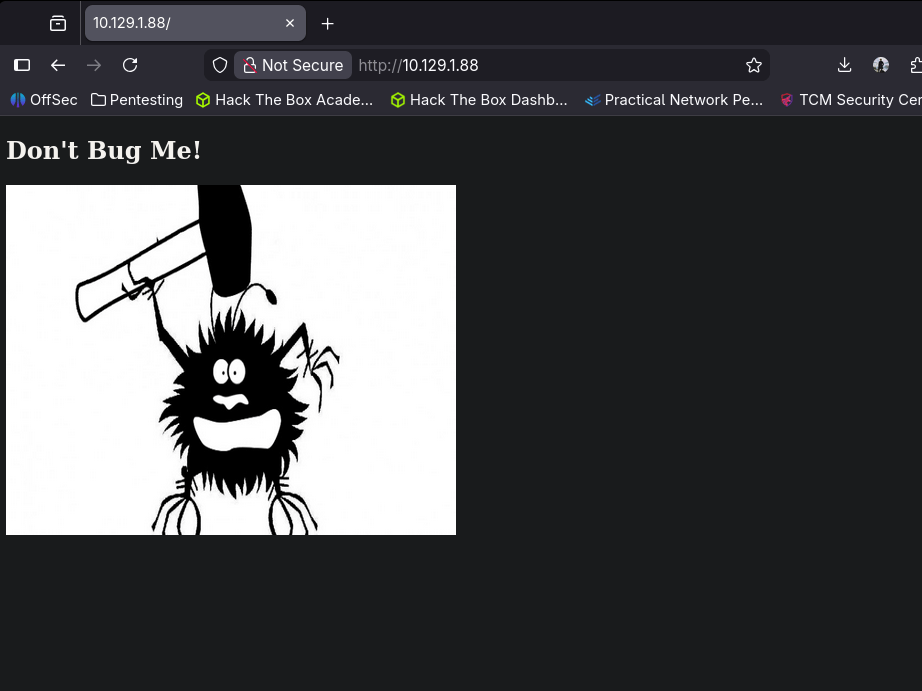
Task: Expand the Pentesting bookmarks folder
Action: click(x=137, y=100)
